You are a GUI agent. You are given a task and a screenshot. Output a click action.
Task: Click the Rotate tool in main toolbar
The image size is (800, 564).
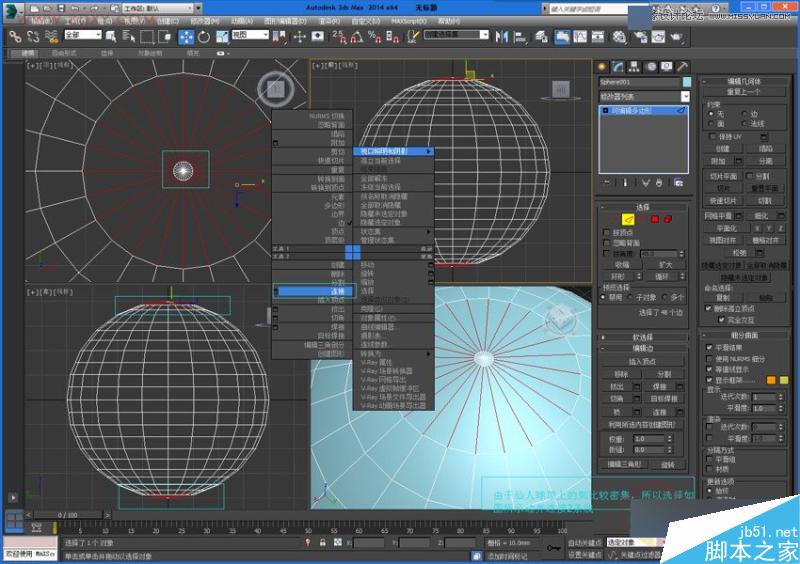(x=204, y=36)
